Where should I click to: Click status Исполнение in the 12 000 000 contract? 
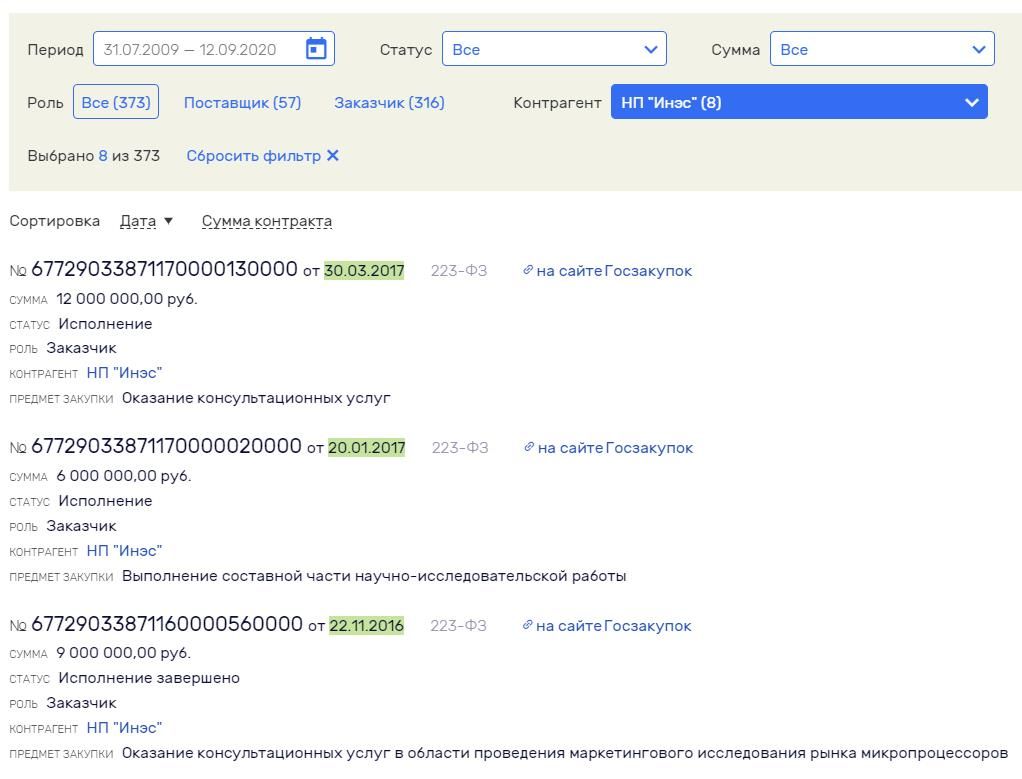coord(106,324)
